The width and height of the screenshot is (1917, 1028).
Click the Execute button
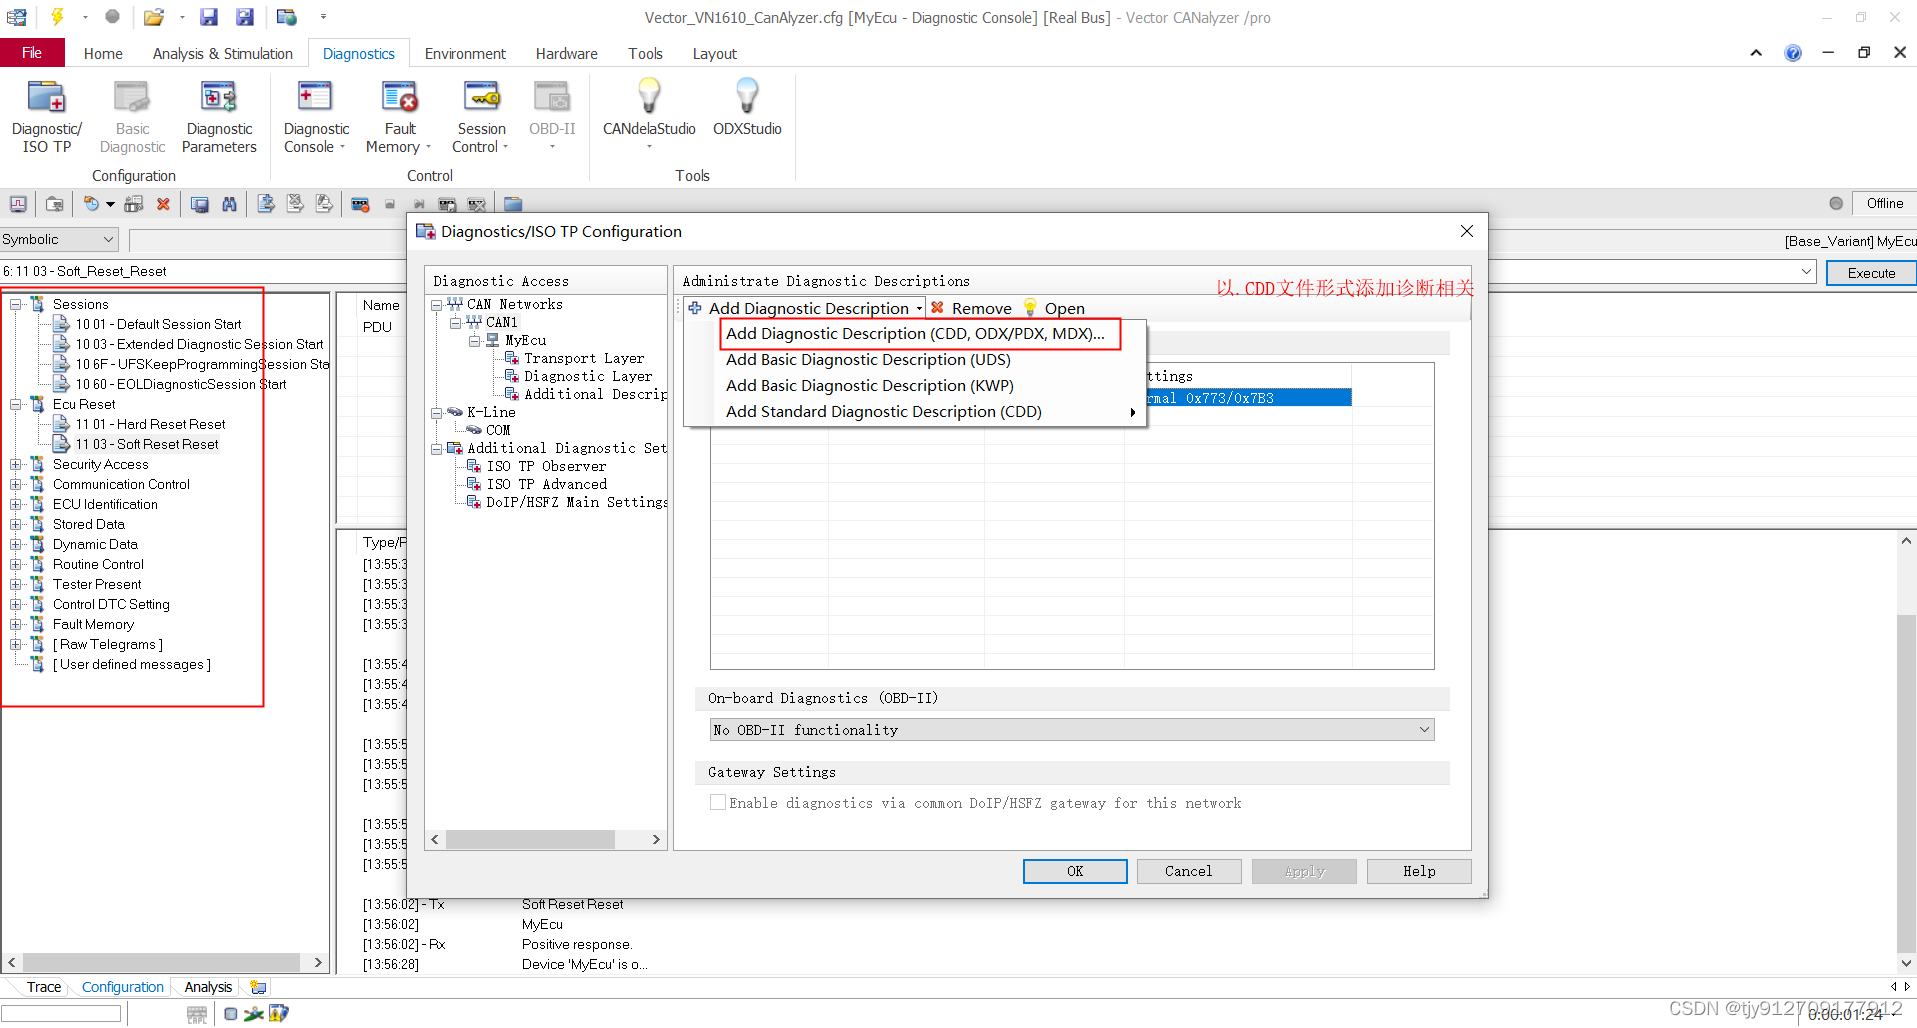coord(1871,272)
